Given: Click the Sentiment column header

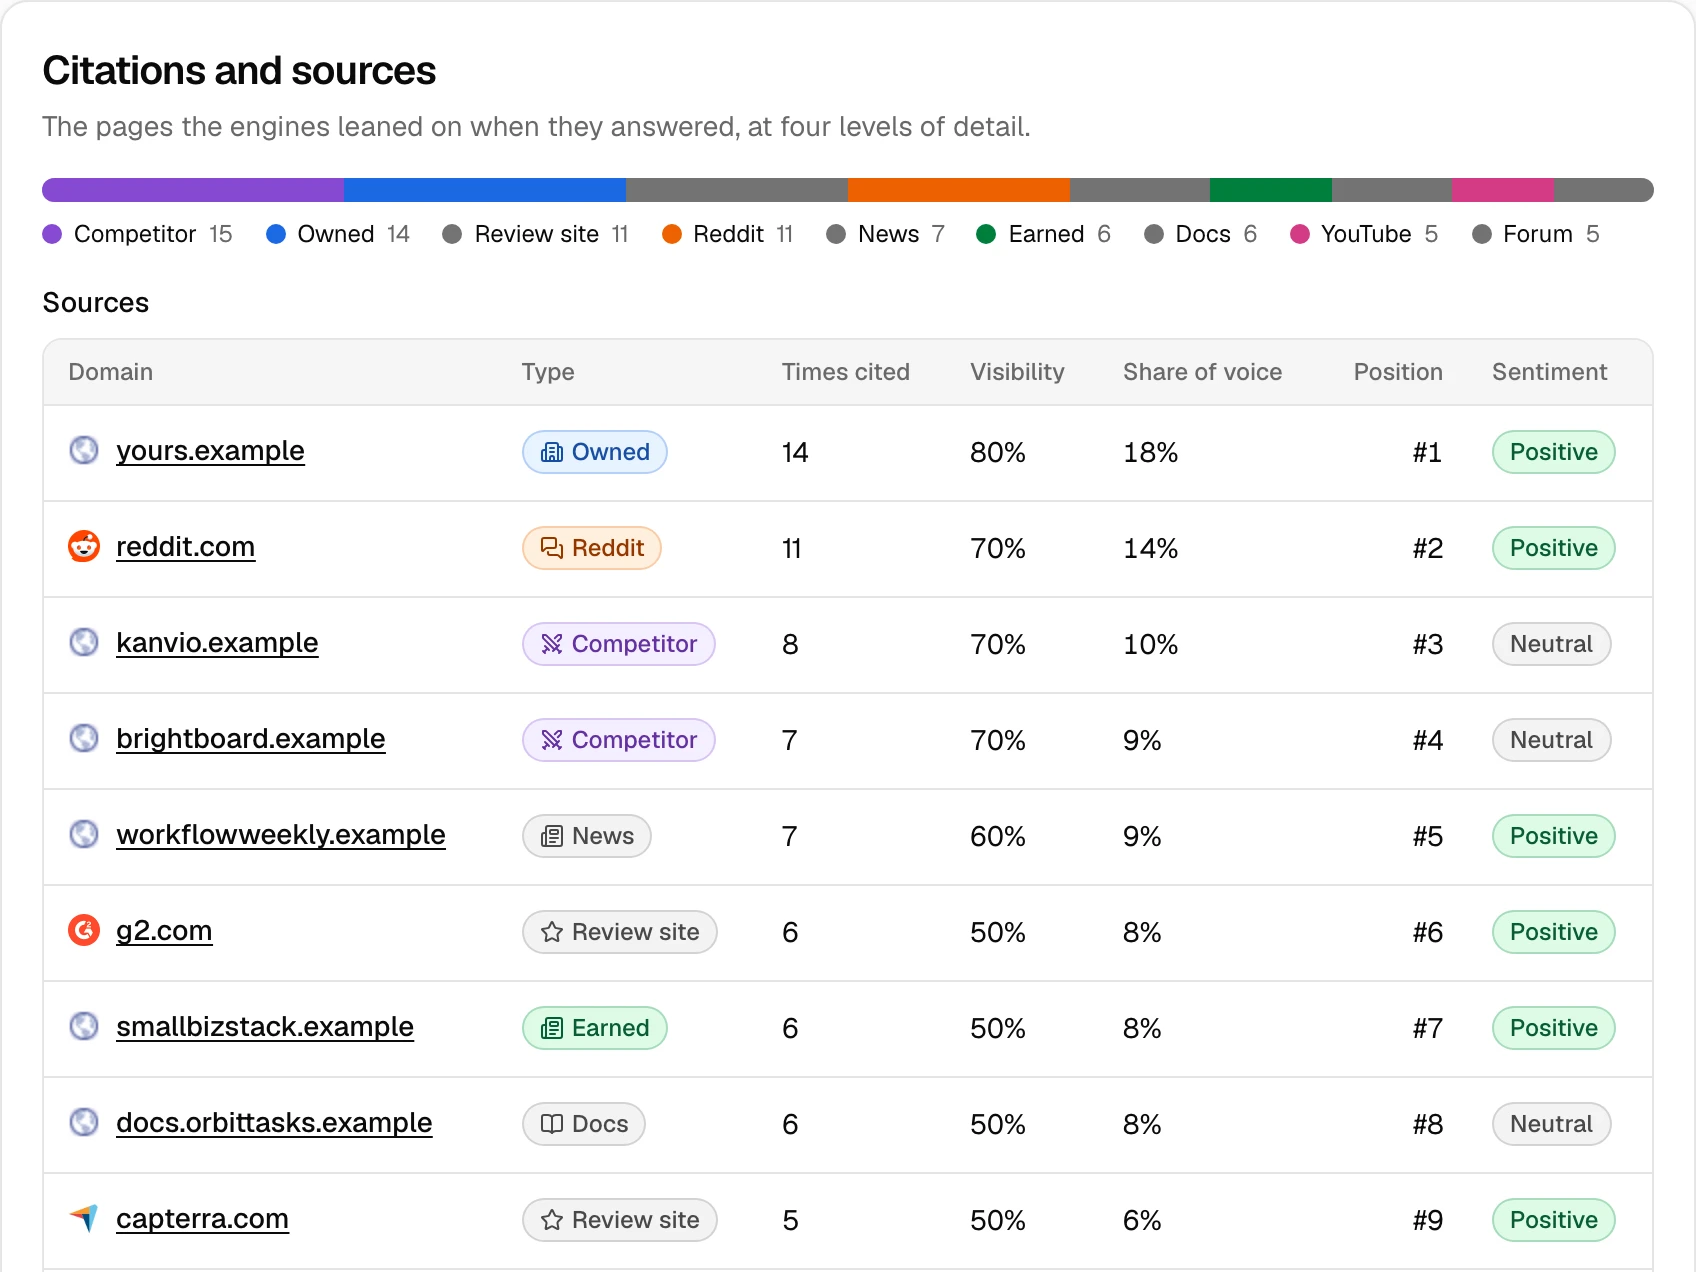Looking at the screenshot, I should point(1550,372).
